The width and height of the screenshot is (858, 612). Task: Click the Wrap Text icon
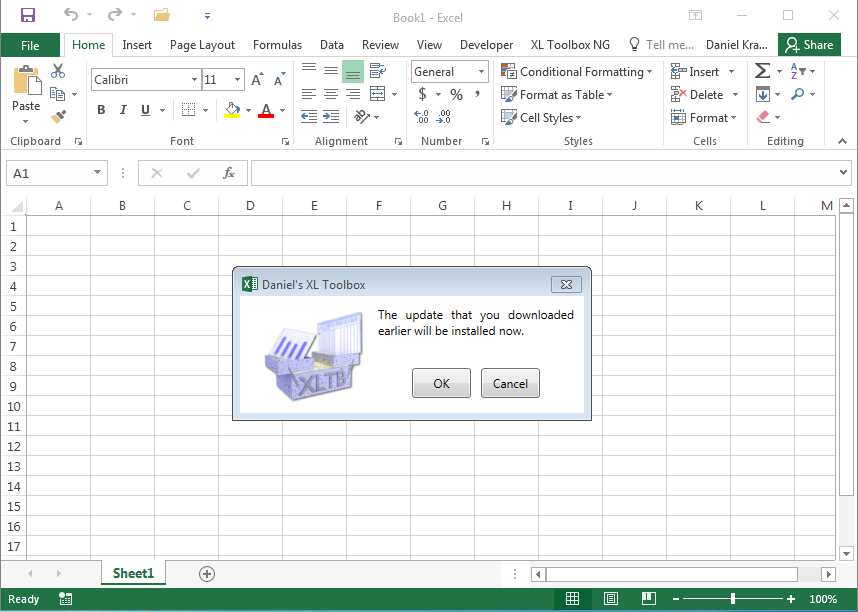click(378, 71)
